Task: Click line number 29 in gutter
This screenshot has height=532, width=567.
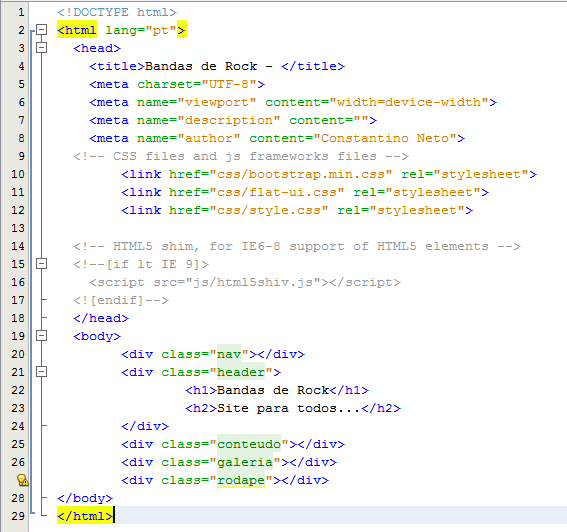Action: point(18,516)
